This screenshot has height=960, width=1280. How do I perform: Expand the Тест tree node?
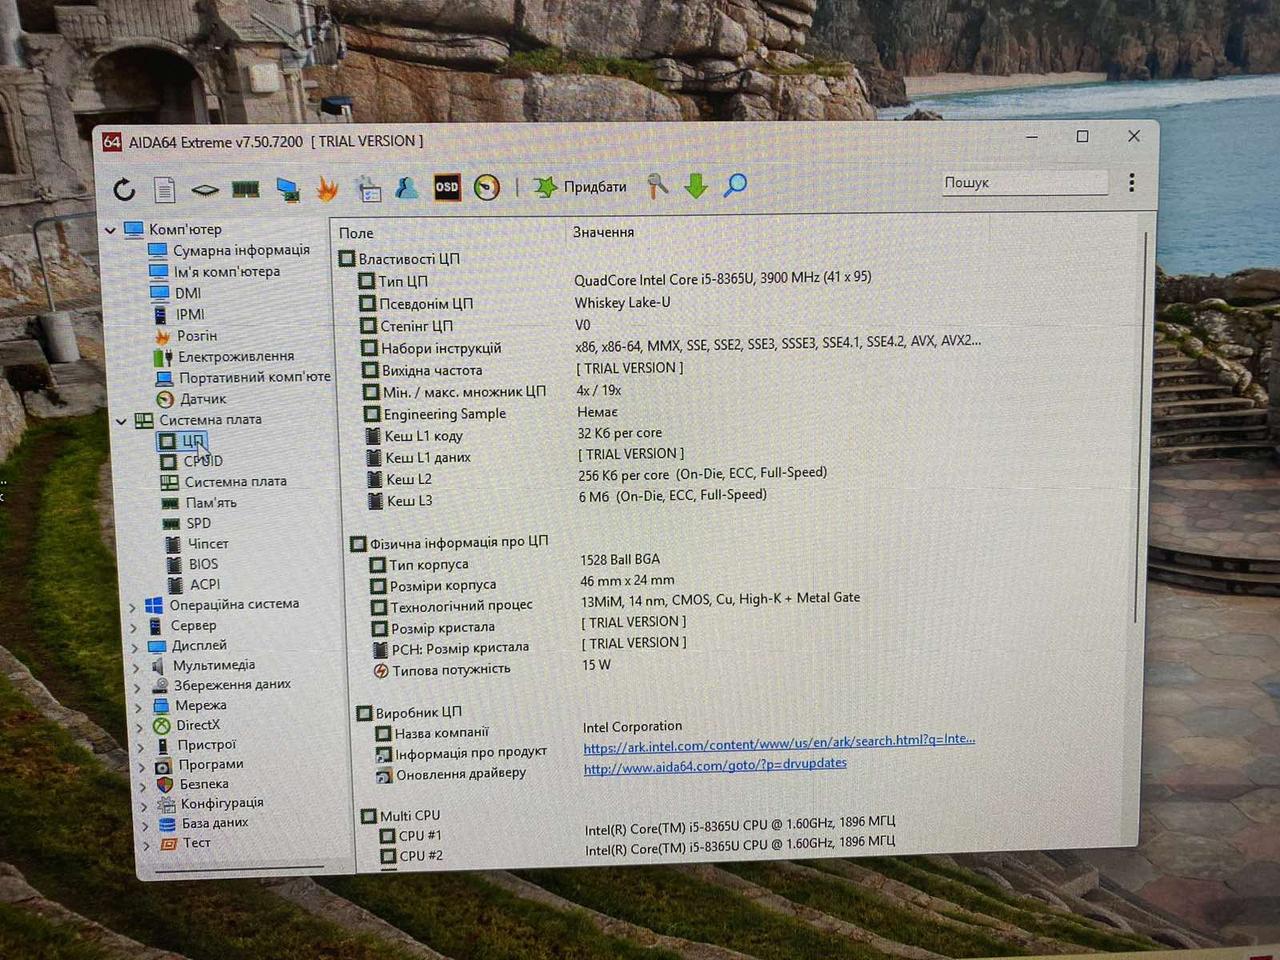click(x=148, y=846)
